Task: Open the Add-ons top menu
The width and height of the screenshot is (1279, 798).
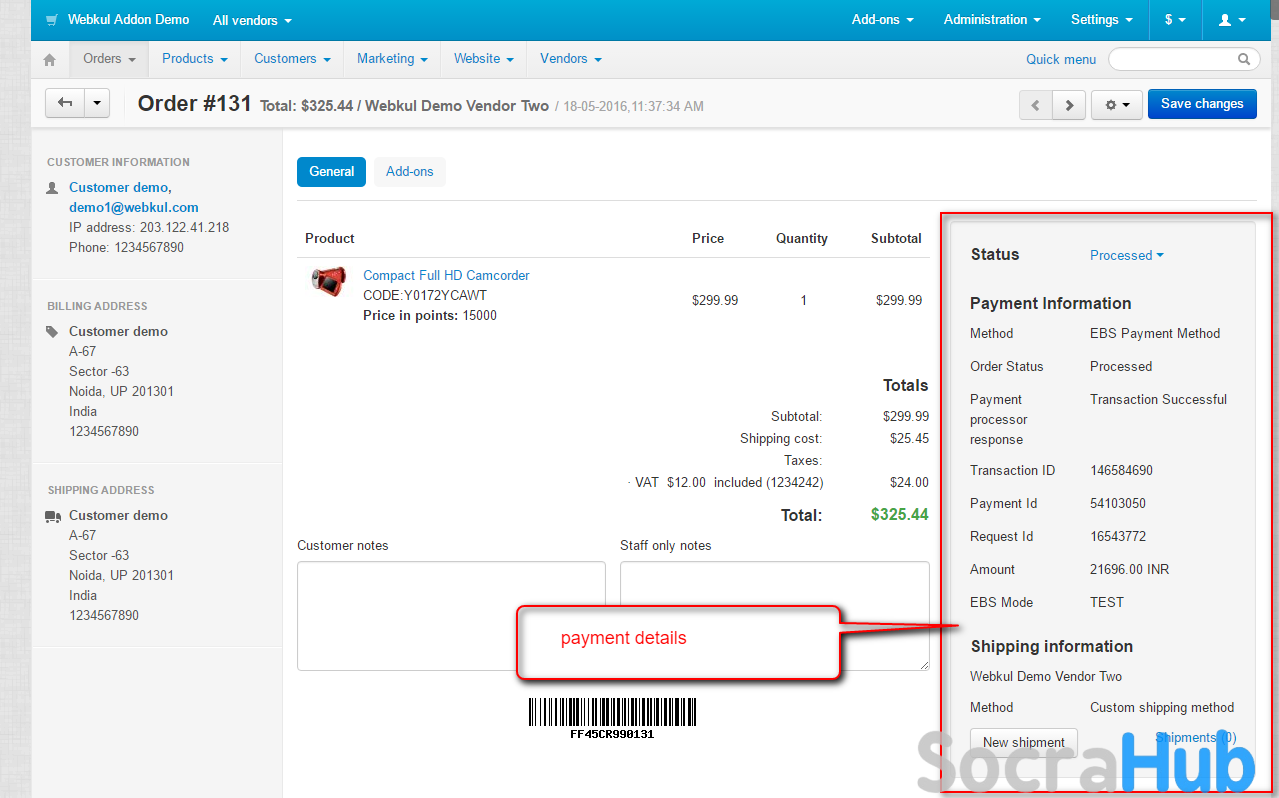Action: click(x=881, y=20)
